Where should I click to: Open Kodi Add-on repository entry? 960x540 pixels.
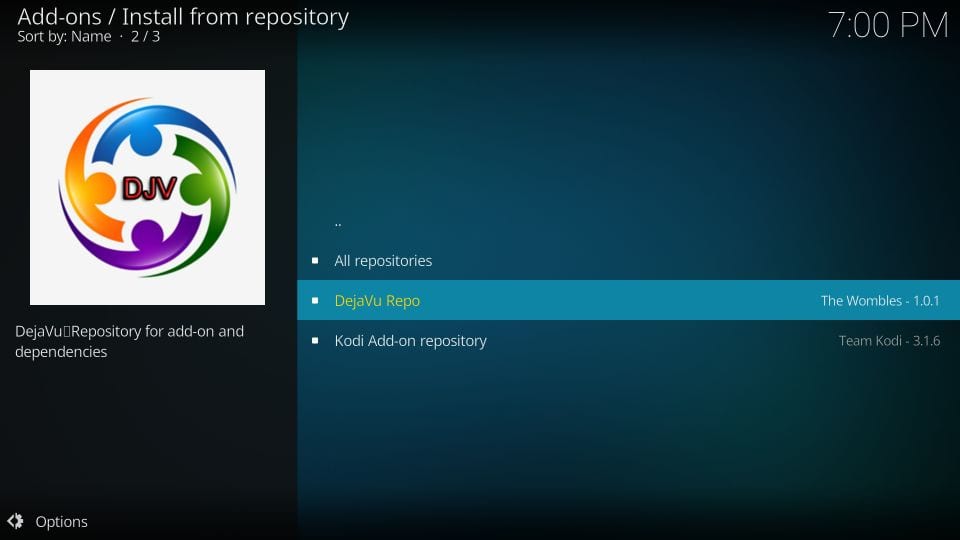coord(628,340)
